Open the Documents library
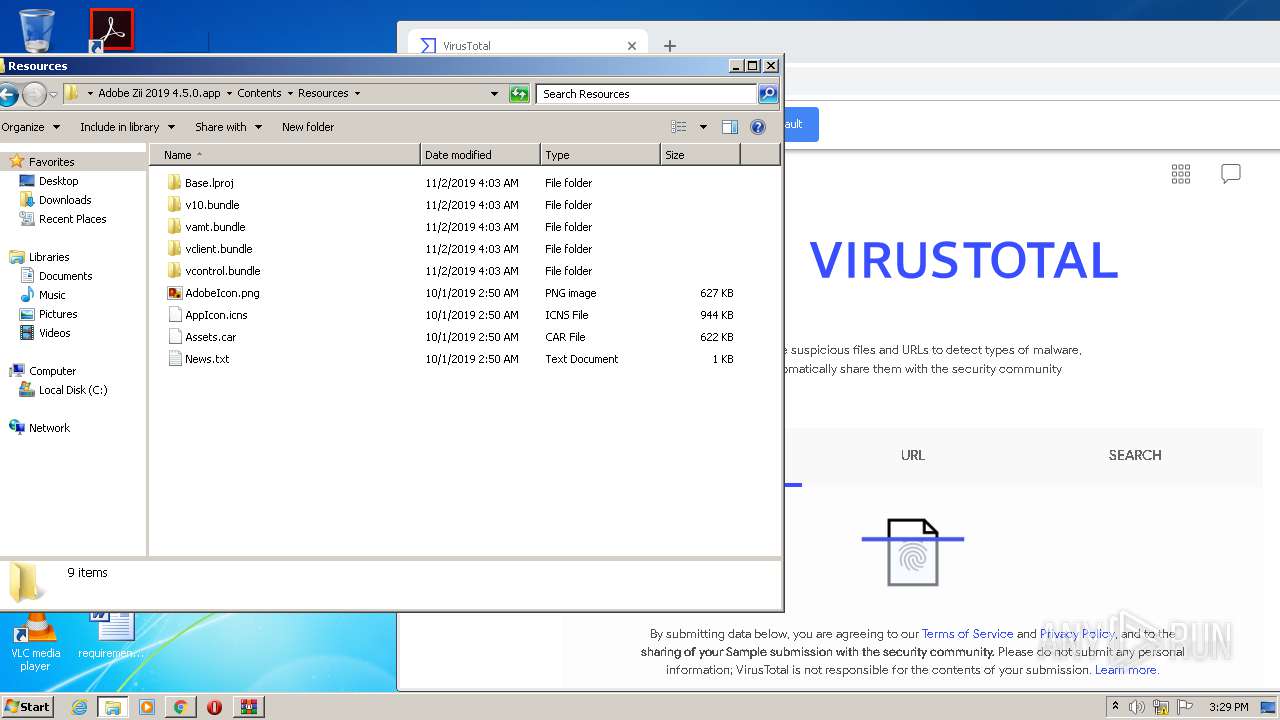This screenshot has height=720, width=1280. pyautogui.click(x=65, y=276)
